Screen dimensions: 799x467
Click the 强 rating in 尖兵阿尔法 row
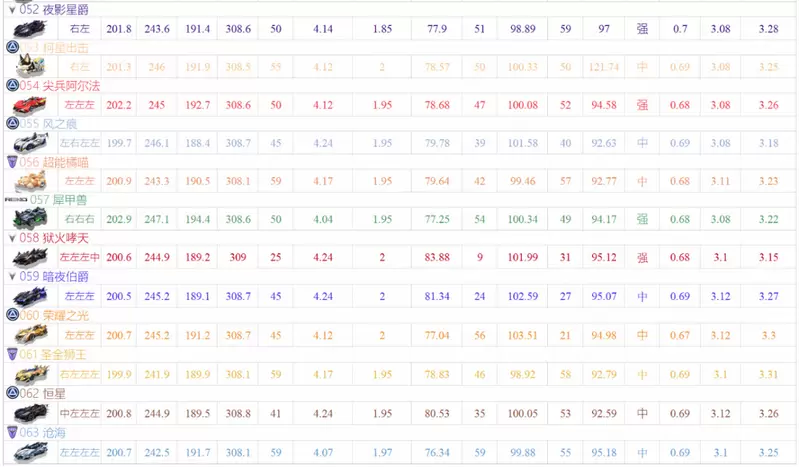pos(643,105)
